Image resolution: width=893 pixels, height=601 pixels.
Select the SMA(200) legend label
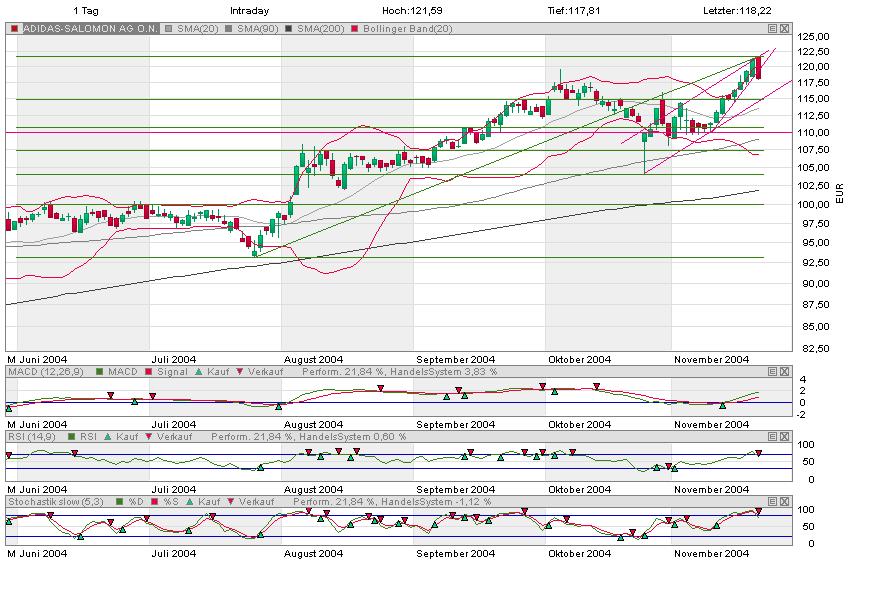coord(321,28)
